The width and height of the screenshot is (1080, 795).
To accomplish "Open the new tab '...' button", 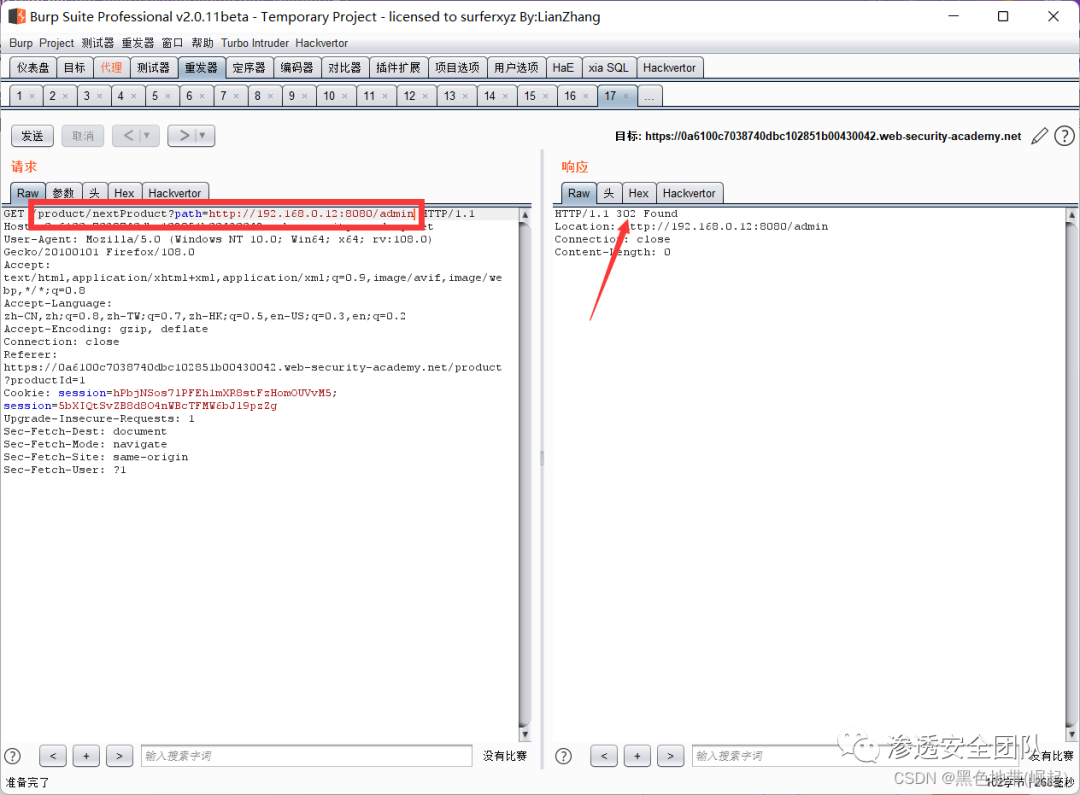I will pos(650,96).
